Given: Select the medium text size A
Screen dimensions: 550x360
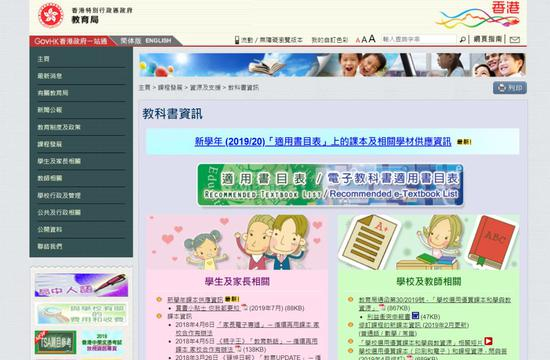Looking at the screenshot, I should [x=364, y=40].
